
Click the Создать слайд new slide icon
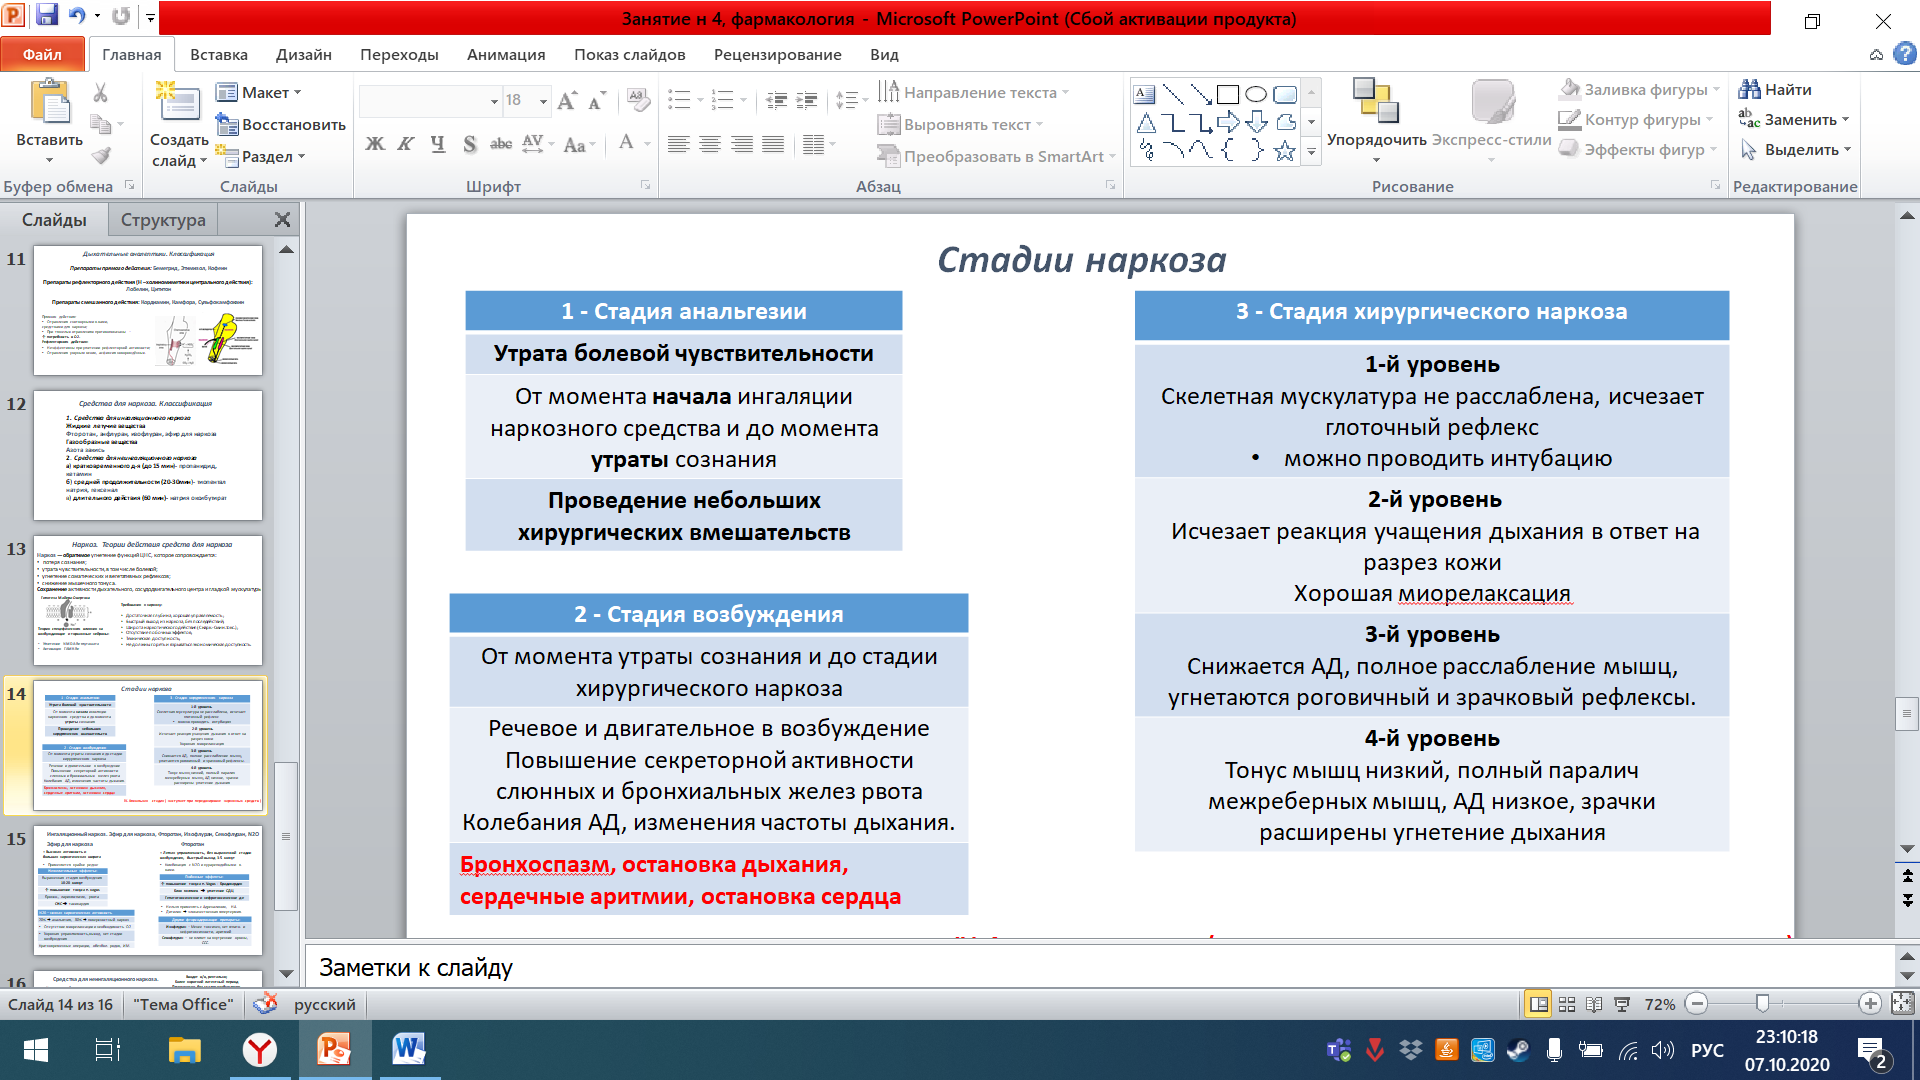pyautogui.click(x=179, y=103)
